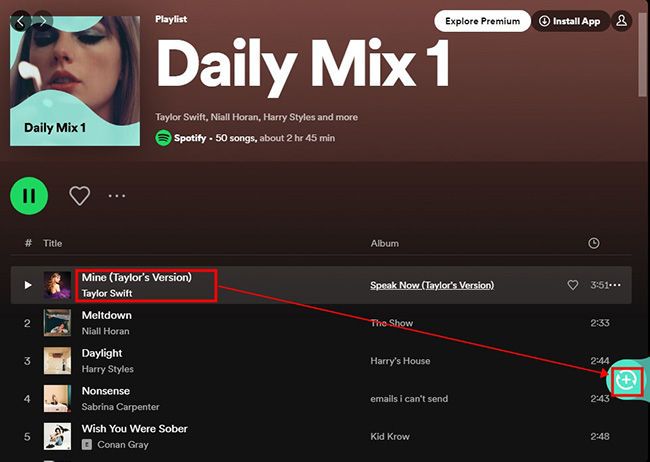The height and width of the screenshot is (462, 650).
Task: Pause playback with the green button
Action: (29, 196)
